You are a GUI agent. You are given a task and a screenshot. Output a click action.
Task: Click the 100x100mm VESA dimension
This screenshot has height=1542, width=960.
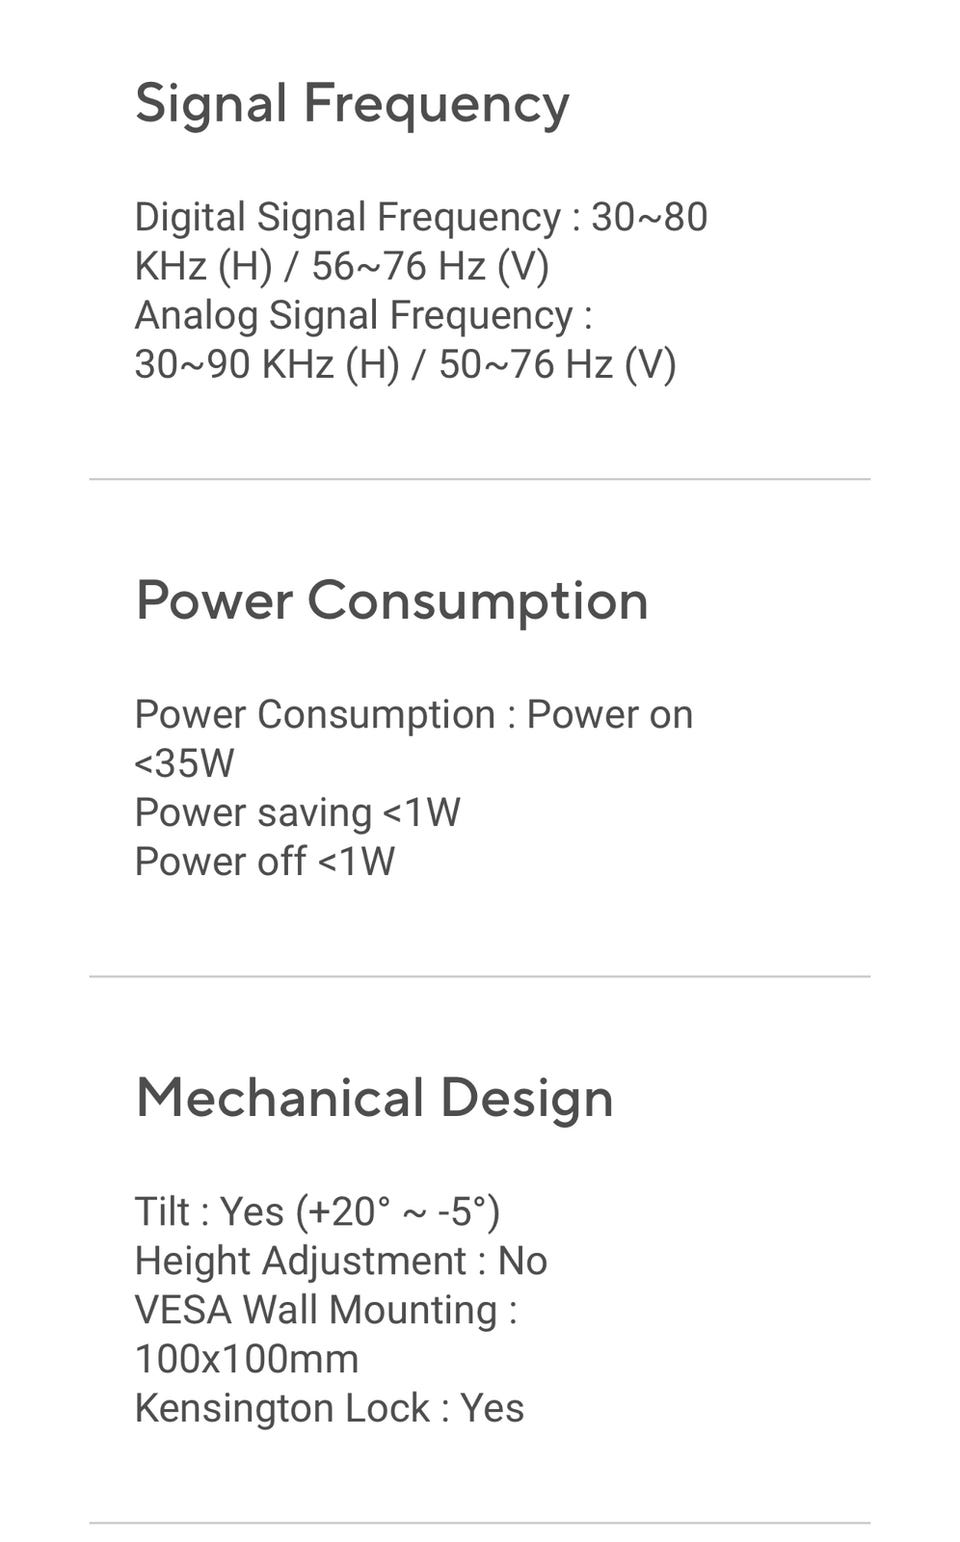coord(247,1359)
